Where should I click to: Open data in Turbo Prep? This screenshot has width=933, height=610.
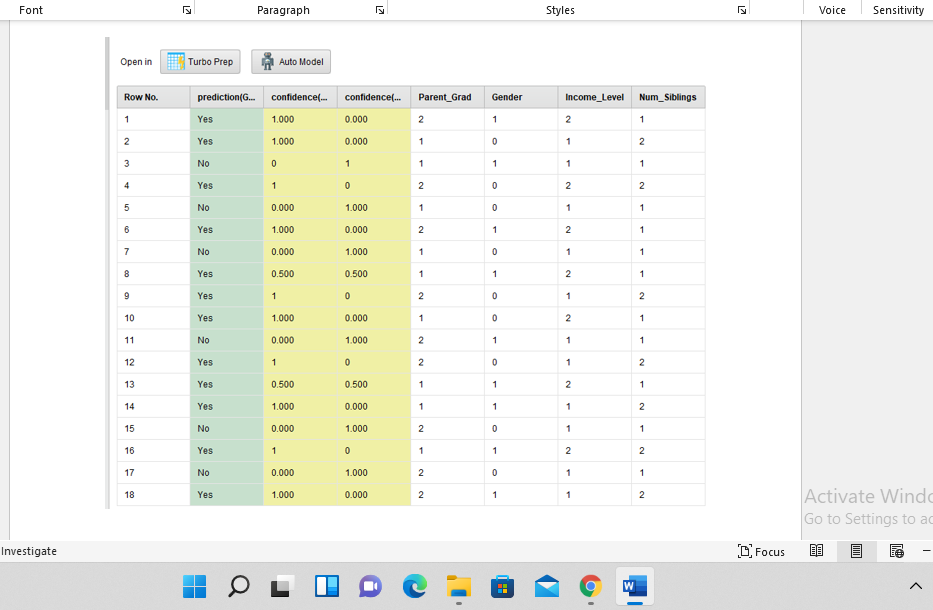(x=200, y=61)
